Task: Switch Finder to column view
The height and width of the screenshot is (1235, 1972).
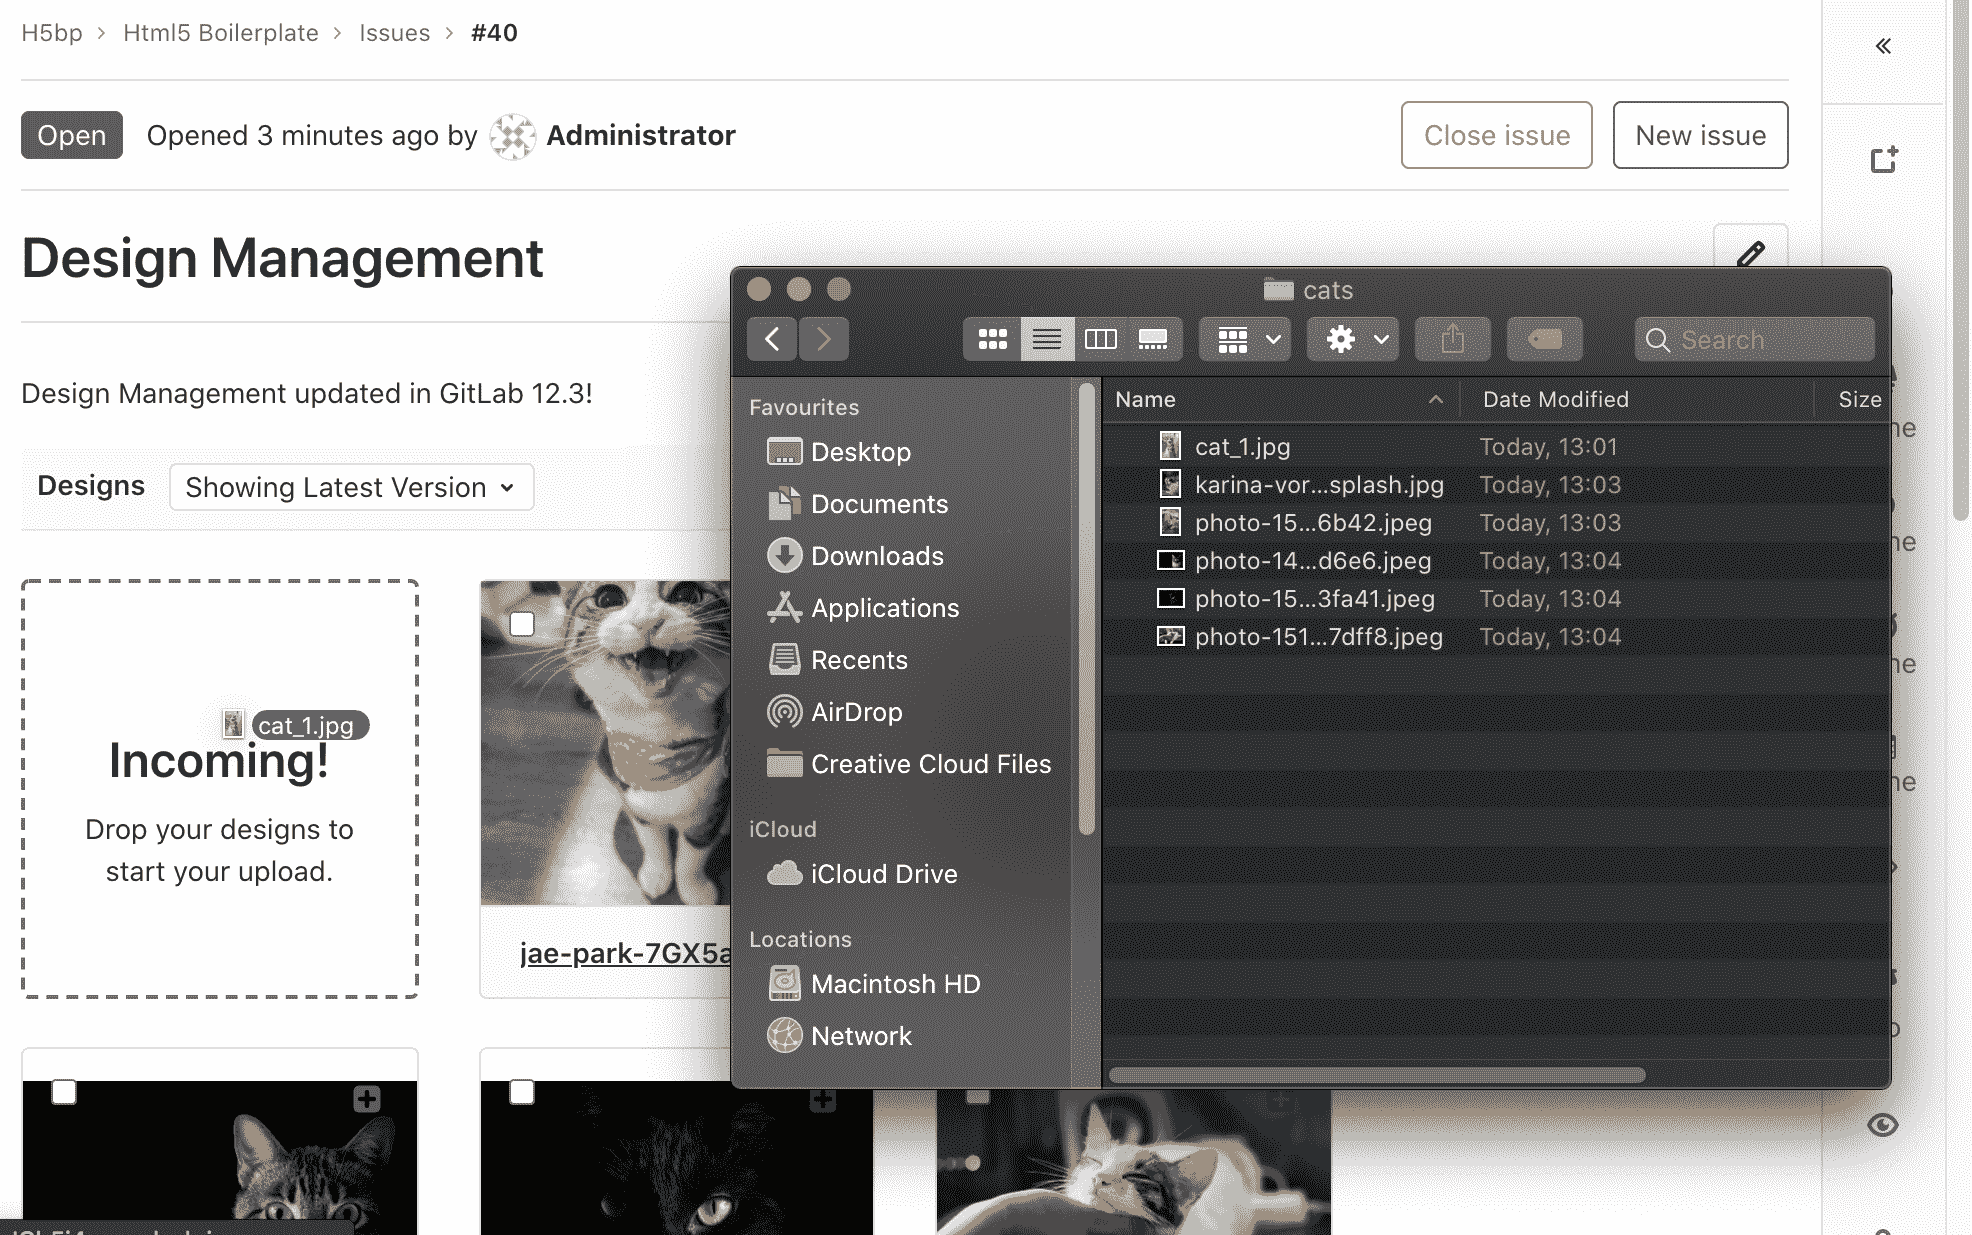Action: (1100, 339)
